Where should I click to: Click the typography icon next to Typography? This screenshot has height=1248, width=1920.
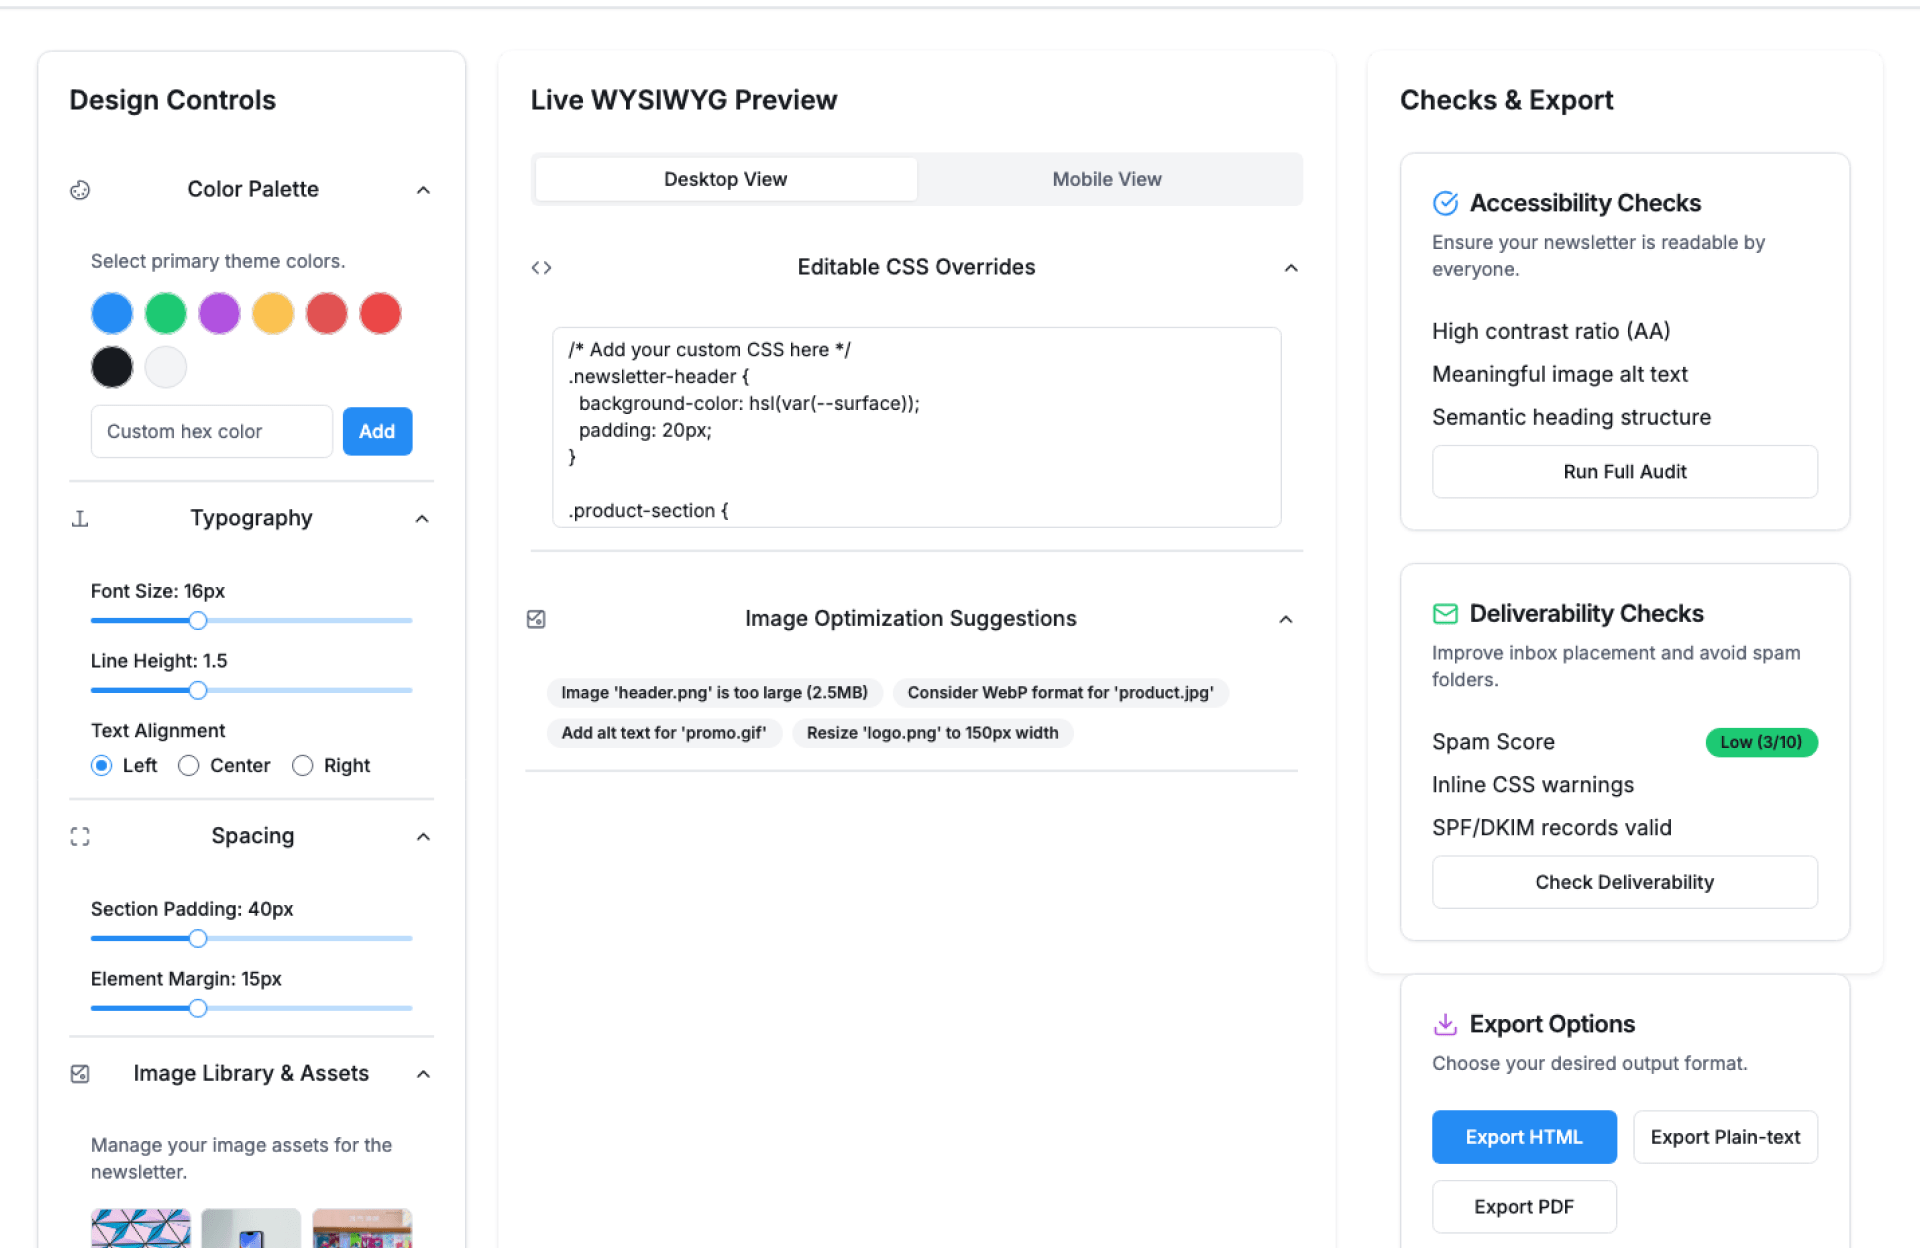(80, 519)
